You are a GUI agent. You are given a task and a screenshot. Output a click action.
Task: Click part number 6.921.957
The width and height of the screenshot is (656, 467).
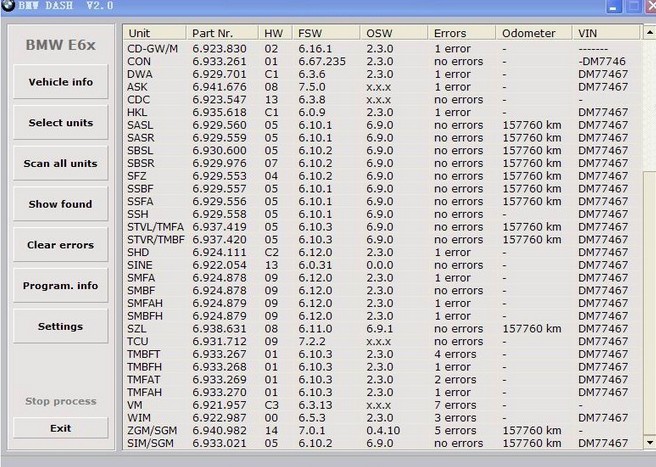pos(220,405)
